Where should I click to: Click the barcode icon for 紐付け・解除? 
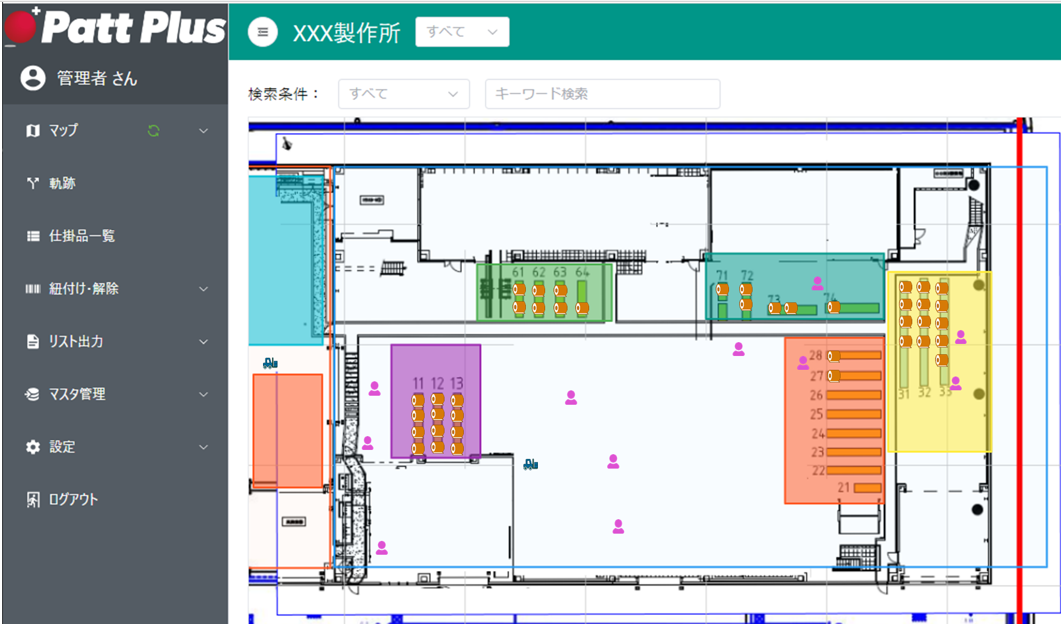35,288
